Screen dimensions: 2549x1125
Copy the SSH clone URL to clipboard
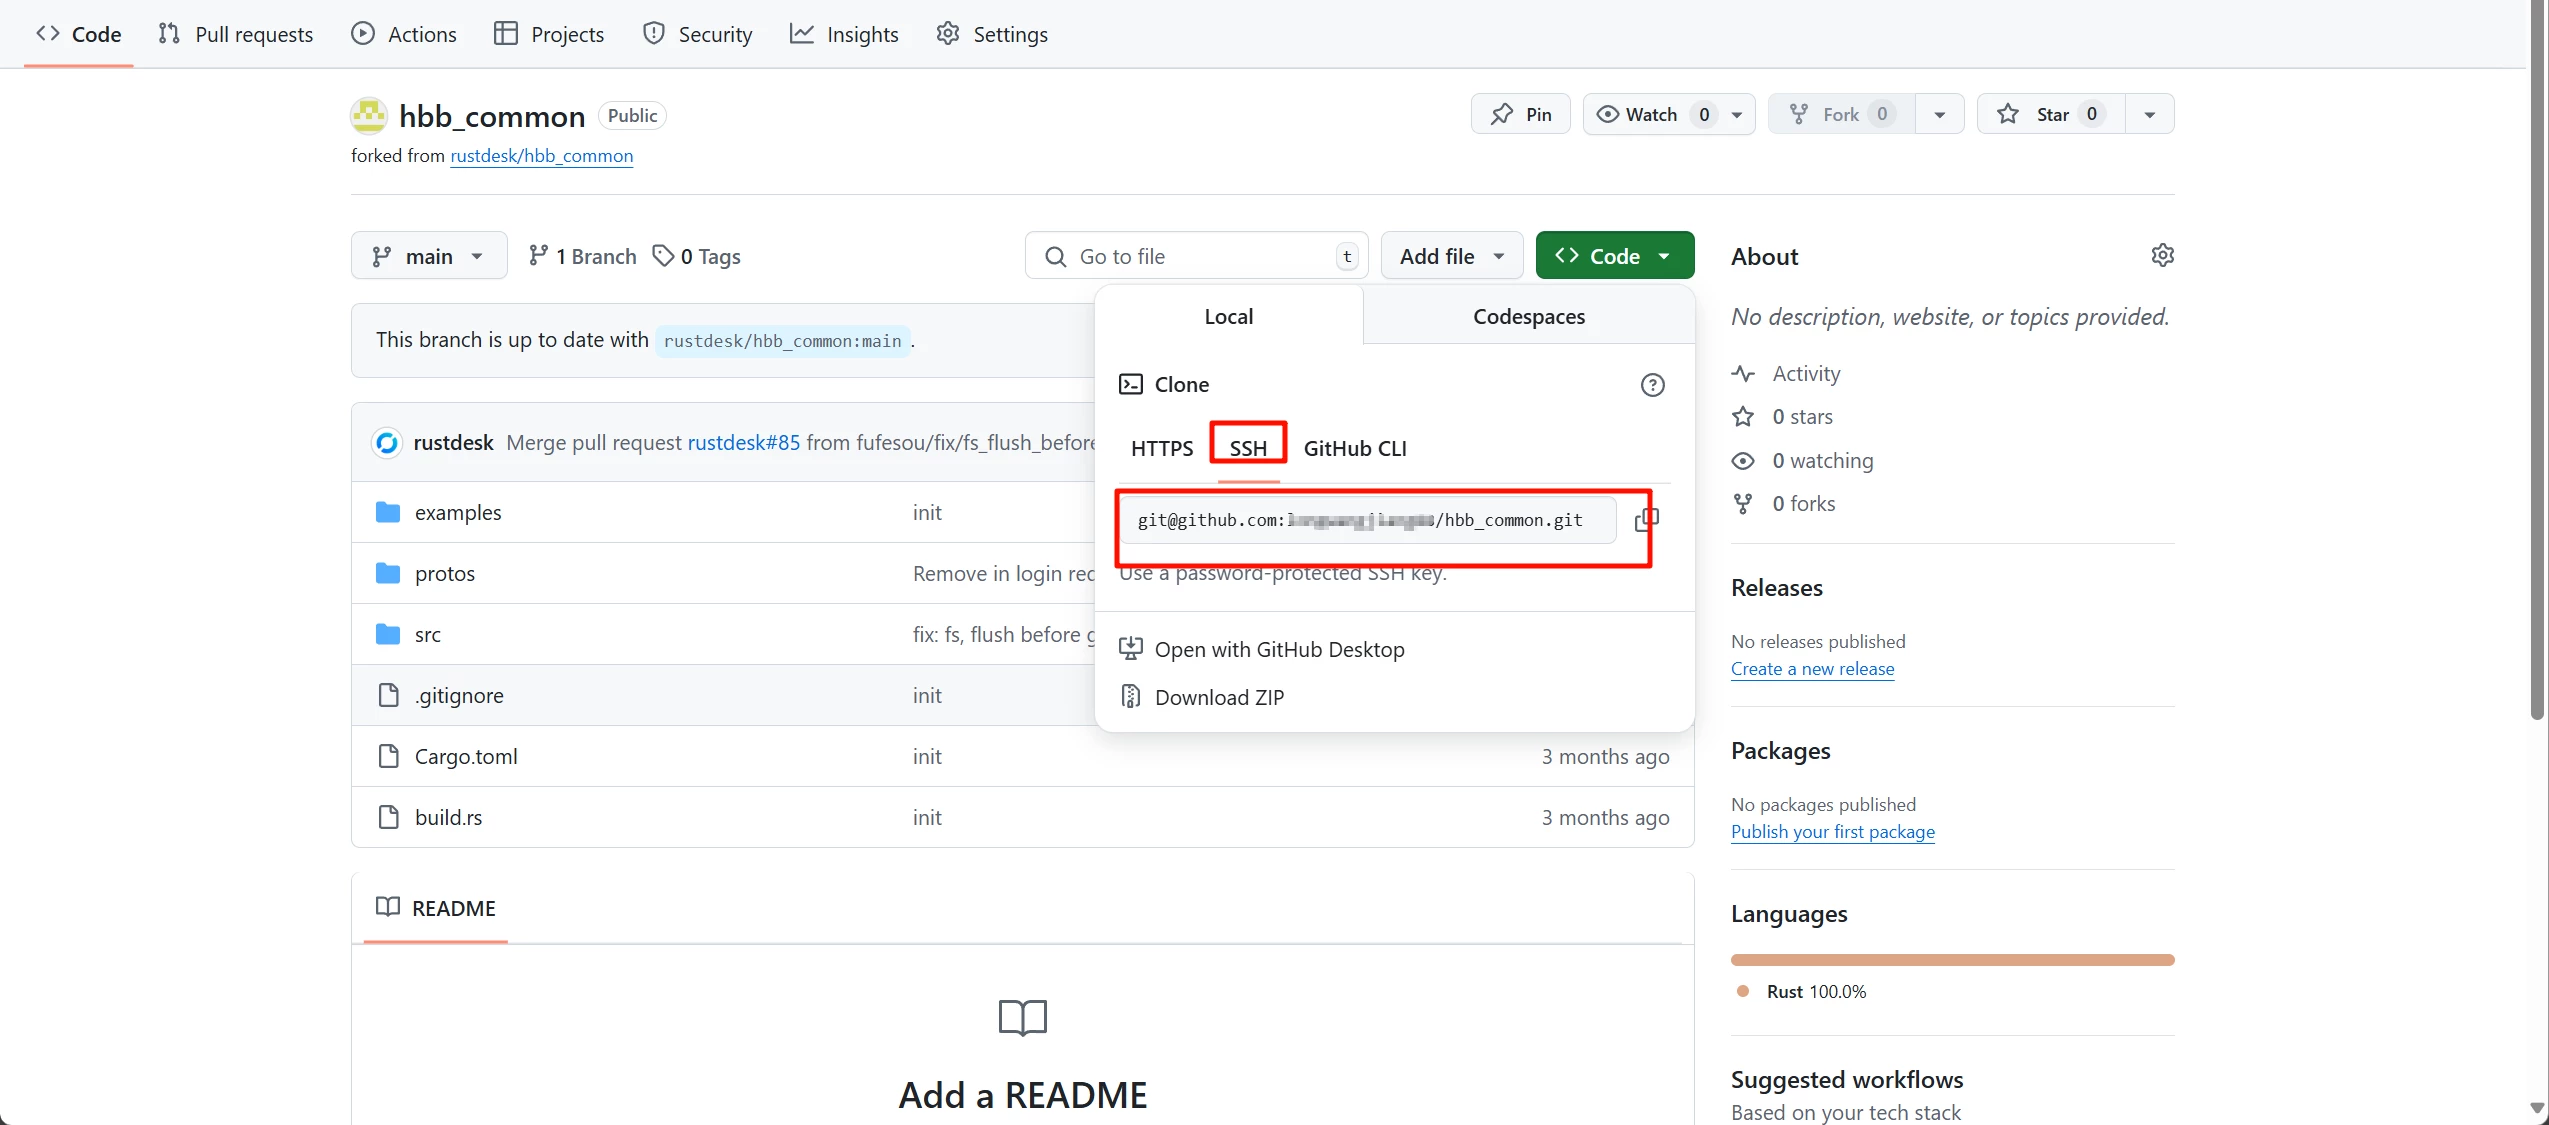pos(1646,519)
